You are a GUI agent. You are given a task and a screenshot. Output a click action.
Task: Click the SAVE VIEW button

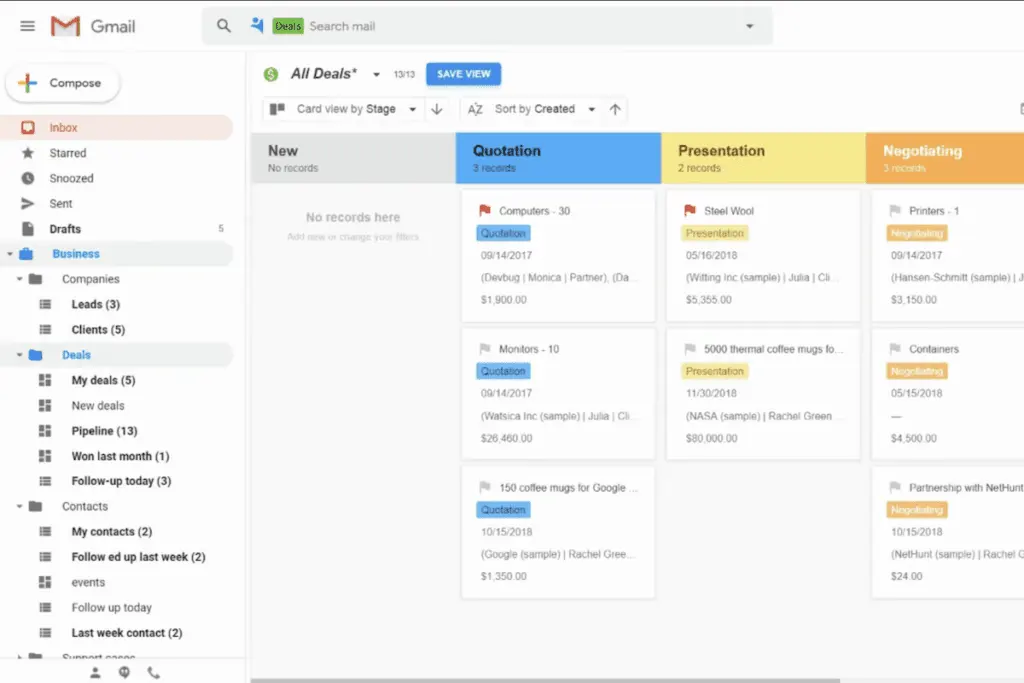(464, 74)
